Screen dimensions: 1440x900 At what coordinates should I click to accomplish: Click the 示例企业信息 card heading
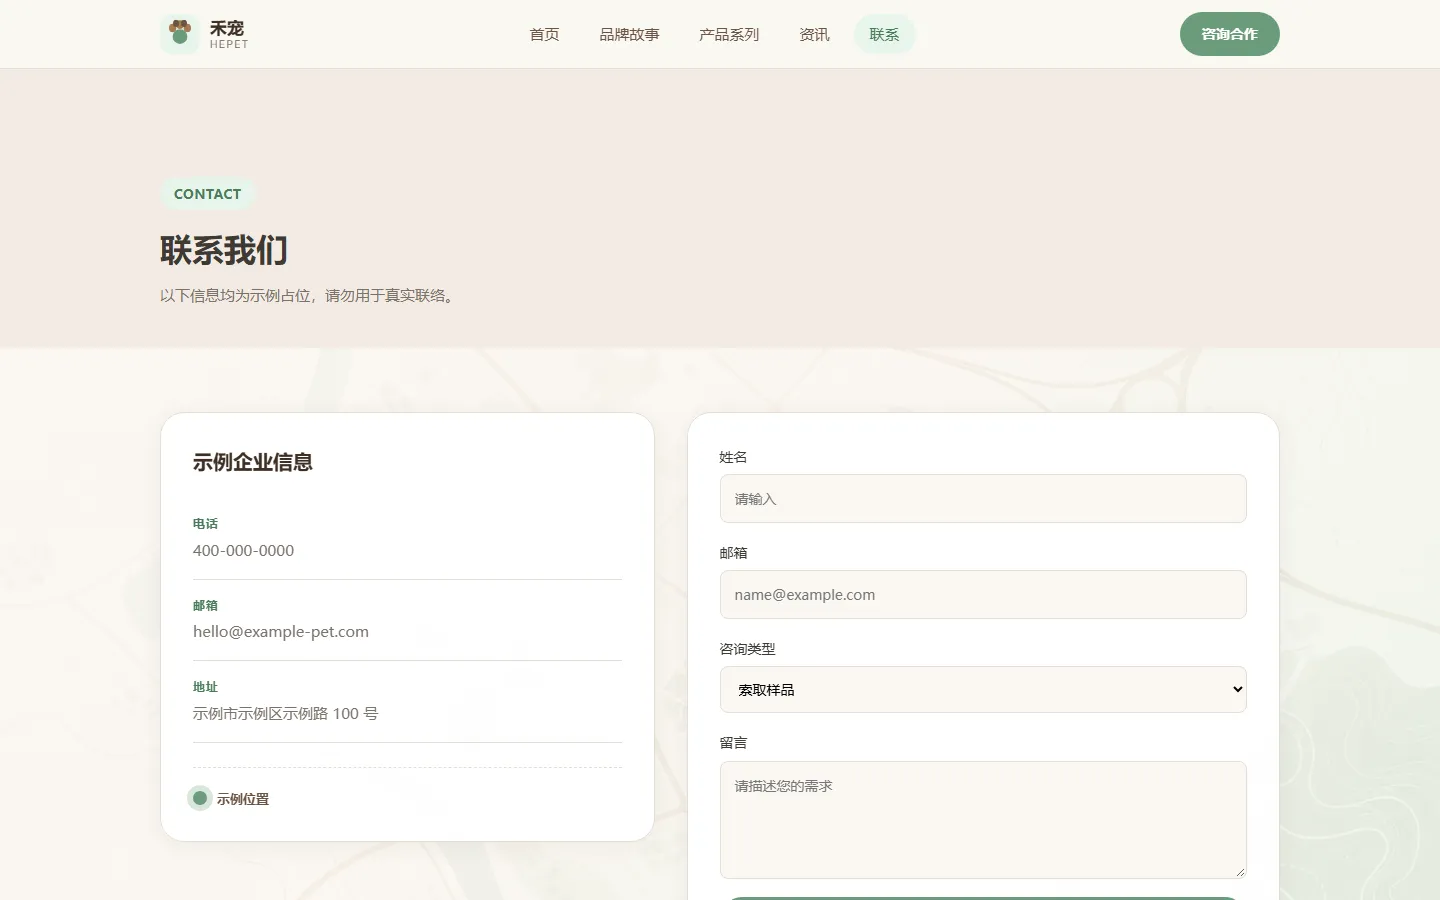point(253,462)
